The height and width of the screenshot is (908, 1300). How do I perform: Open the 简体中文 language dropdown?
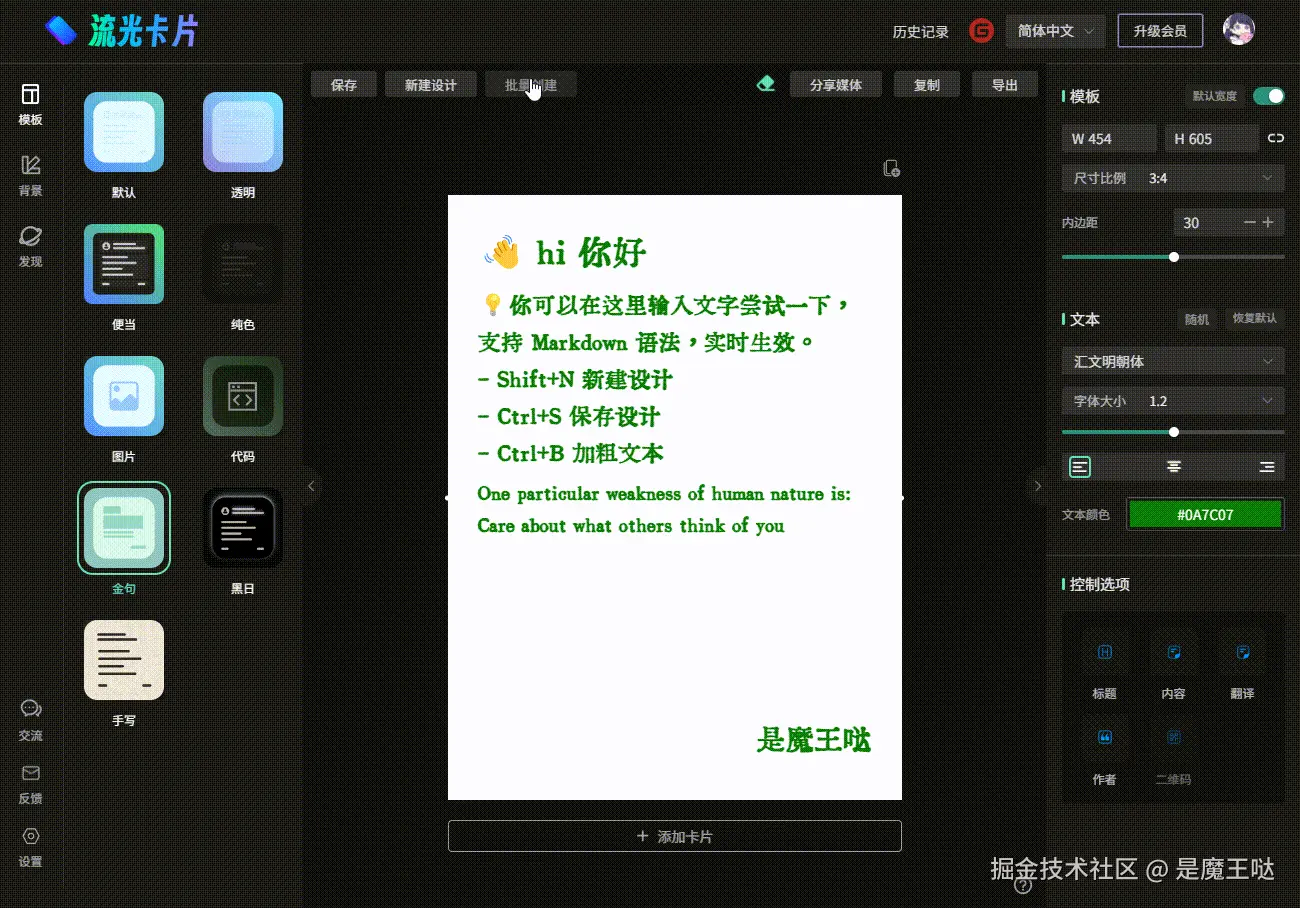point(1056,31)
